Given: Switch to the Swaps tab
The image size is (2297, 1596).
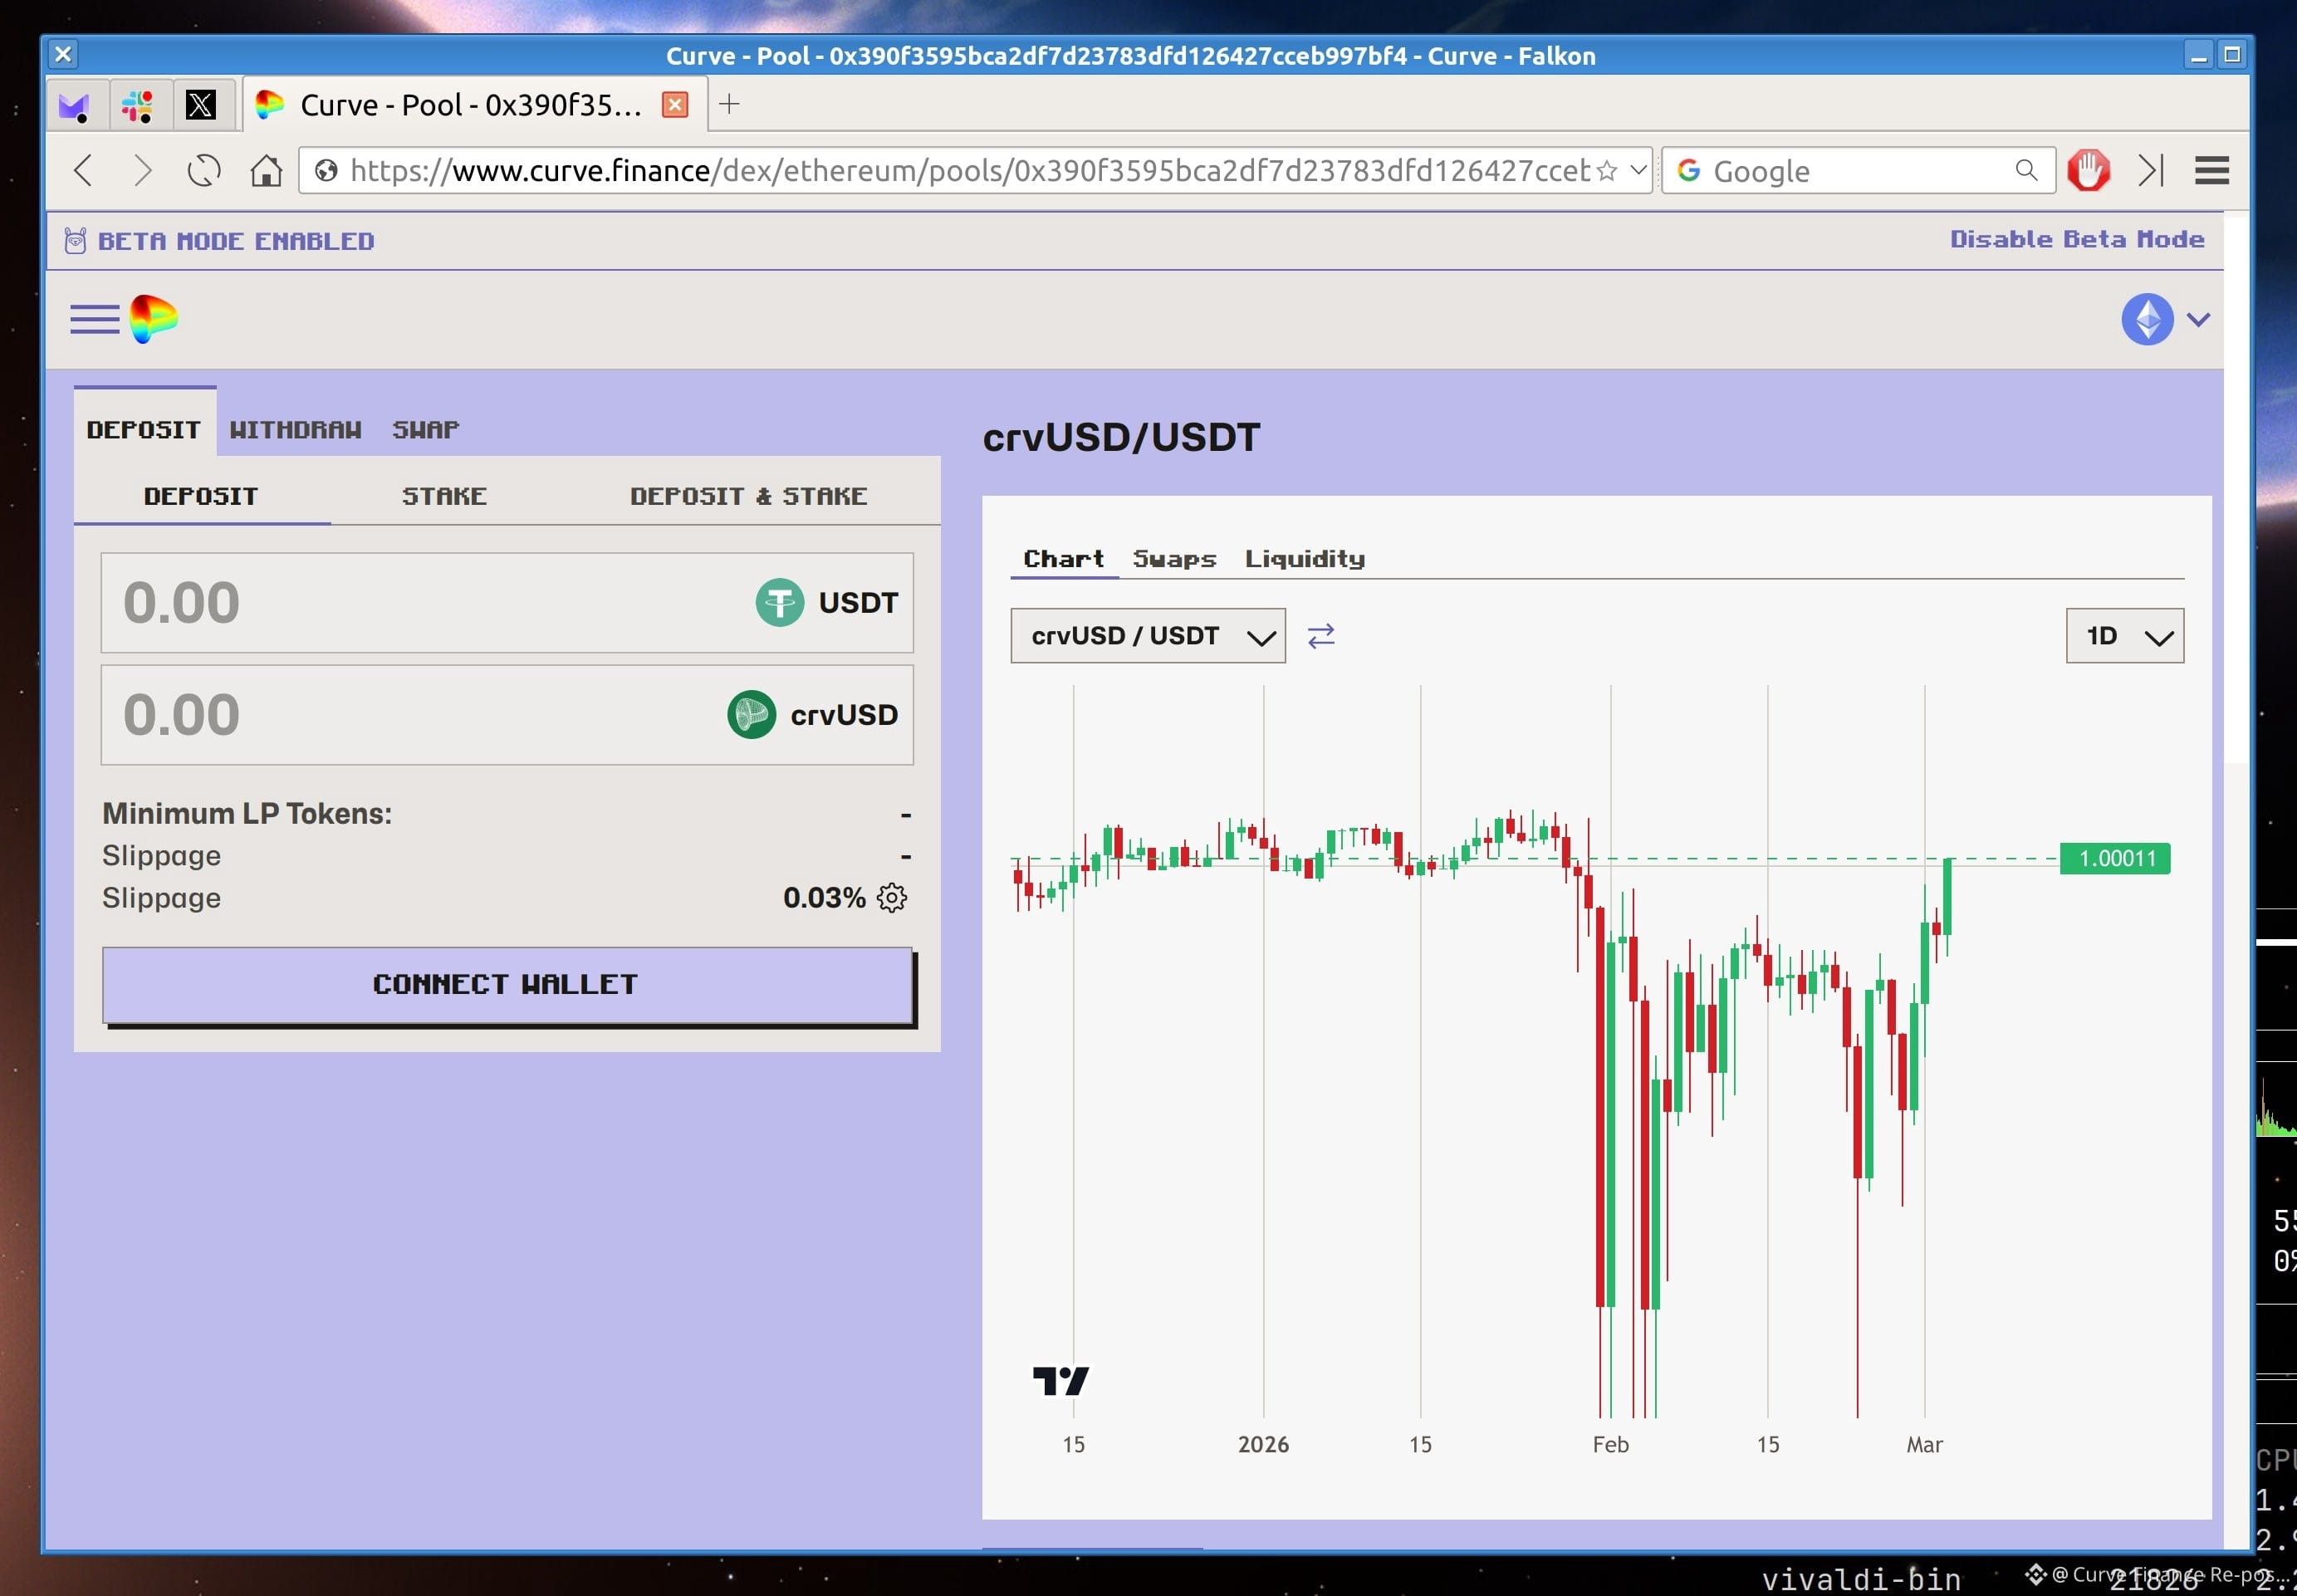Looking at the screenshot, I should coord(1175,559).
